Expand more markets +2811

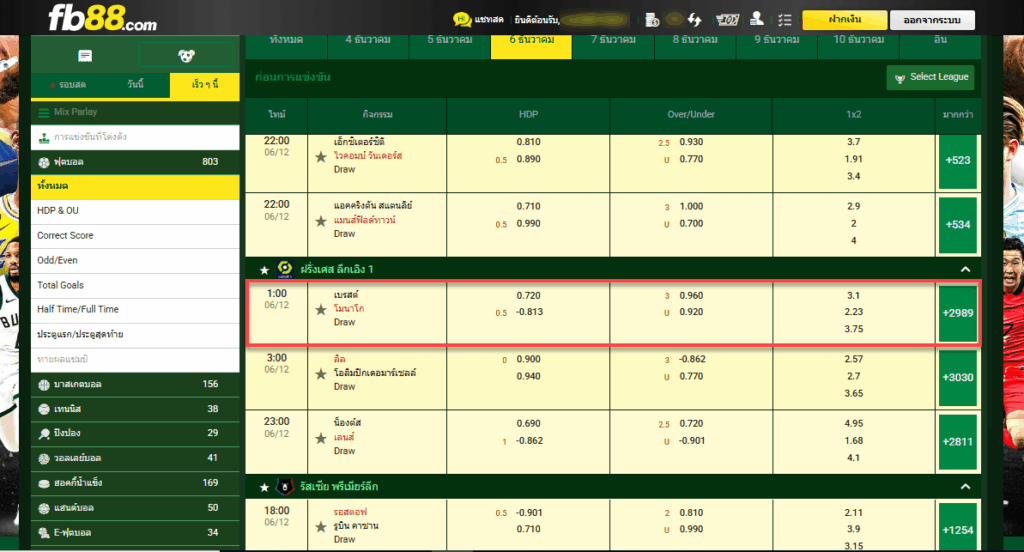pos(957,442)
